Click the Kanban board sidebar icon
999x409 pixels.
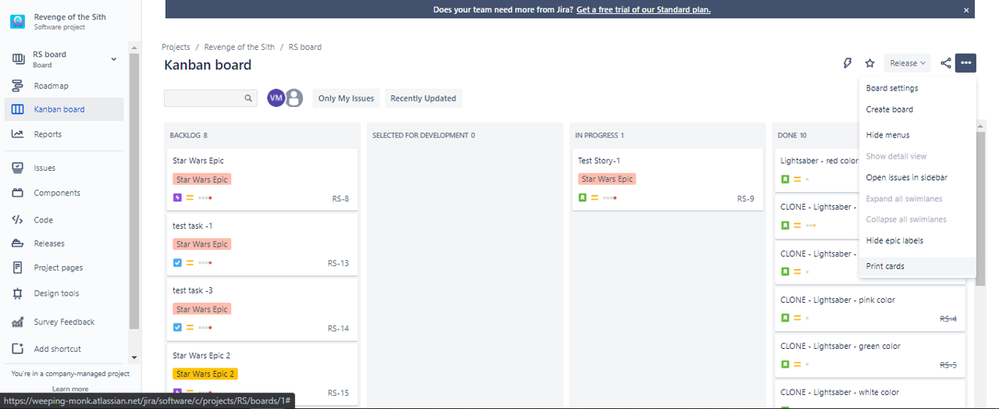coord(18,110)
